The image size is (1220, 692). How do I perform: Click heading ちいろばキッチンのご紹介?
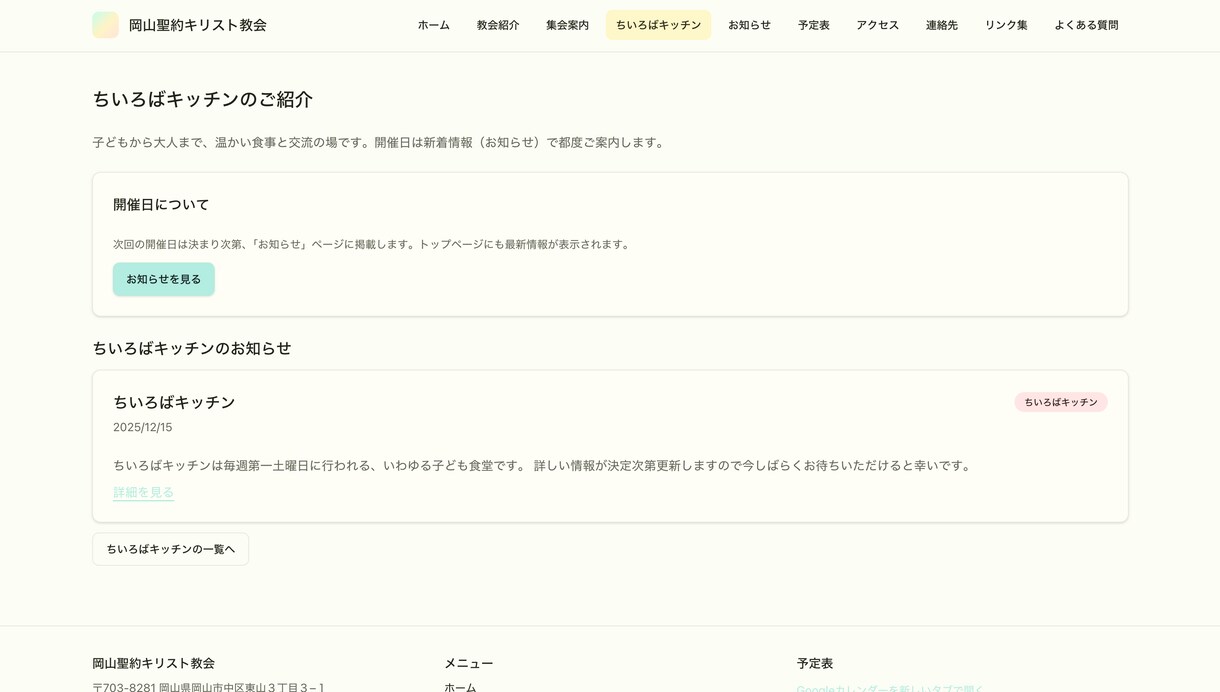click(202, 99)
